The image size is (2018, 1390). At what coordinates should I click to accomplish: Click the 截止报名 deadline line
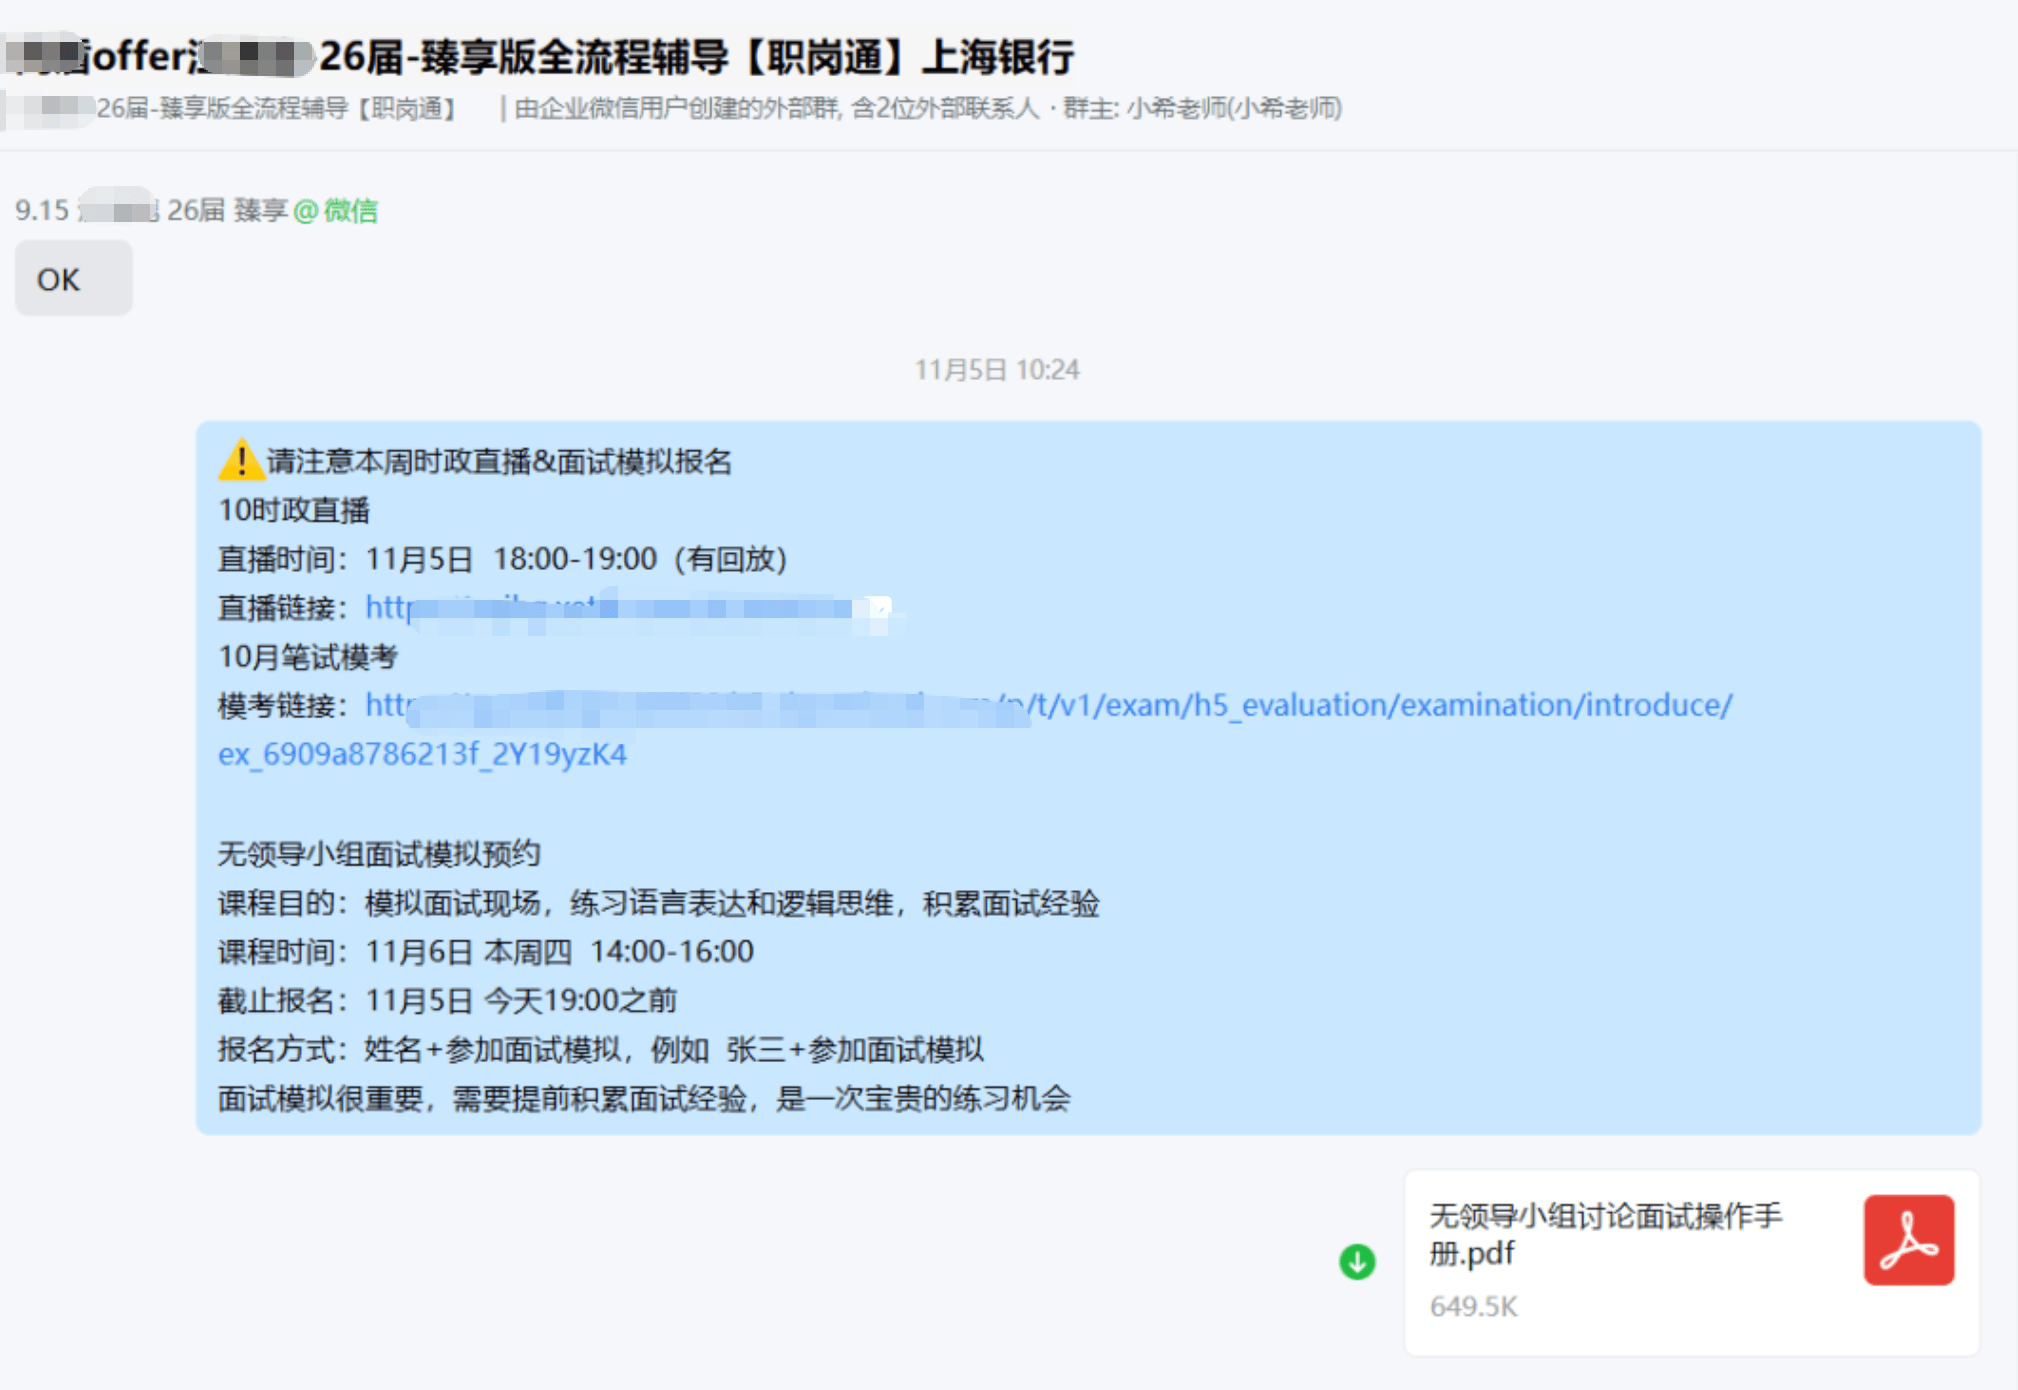coord(447,1000)
